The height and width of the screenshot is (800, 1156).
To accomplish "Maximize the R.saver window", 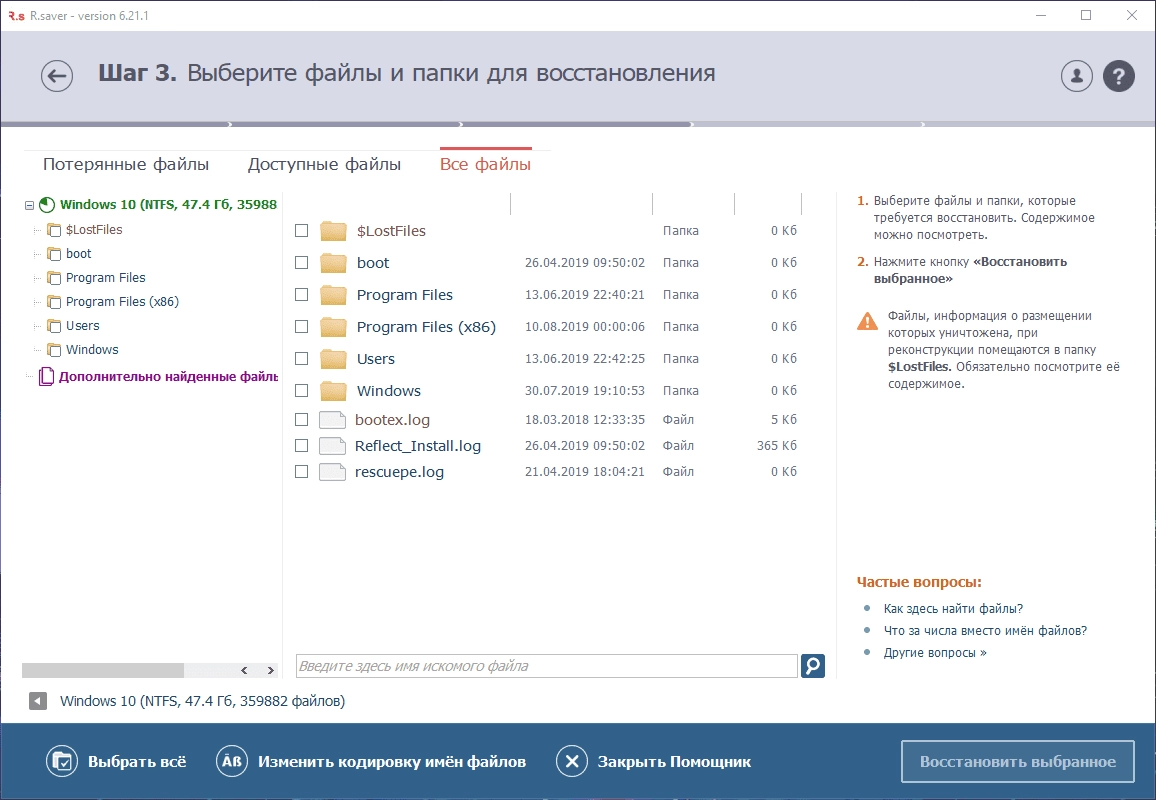I will click(1086, 15).
